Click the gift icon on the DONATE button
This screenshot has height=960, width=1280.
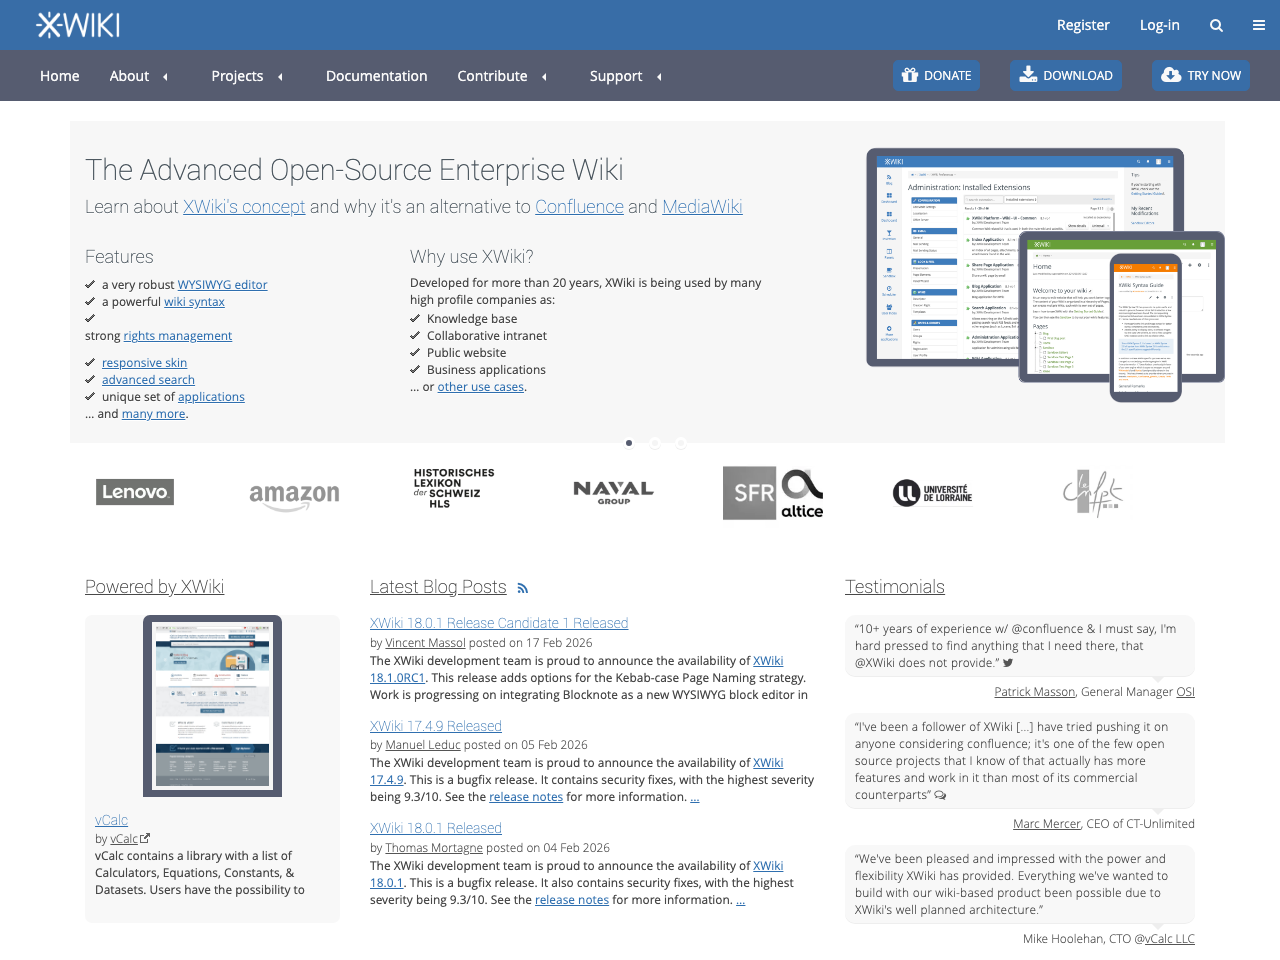tap(911, 75)
